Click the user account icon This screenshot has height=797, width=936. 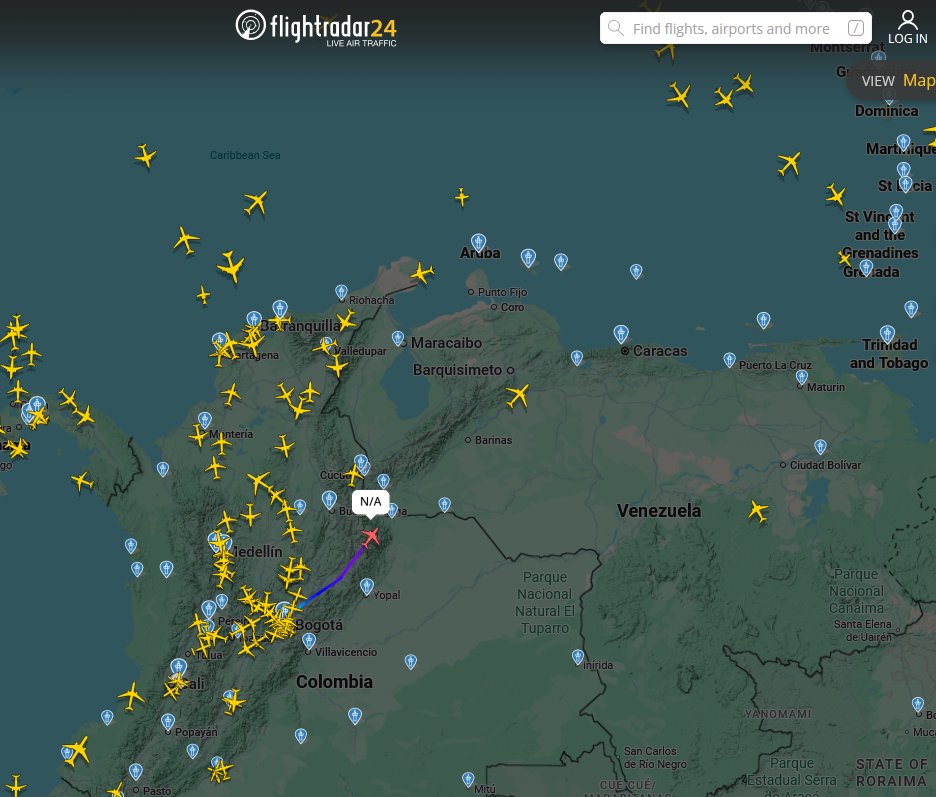[907, 18]
